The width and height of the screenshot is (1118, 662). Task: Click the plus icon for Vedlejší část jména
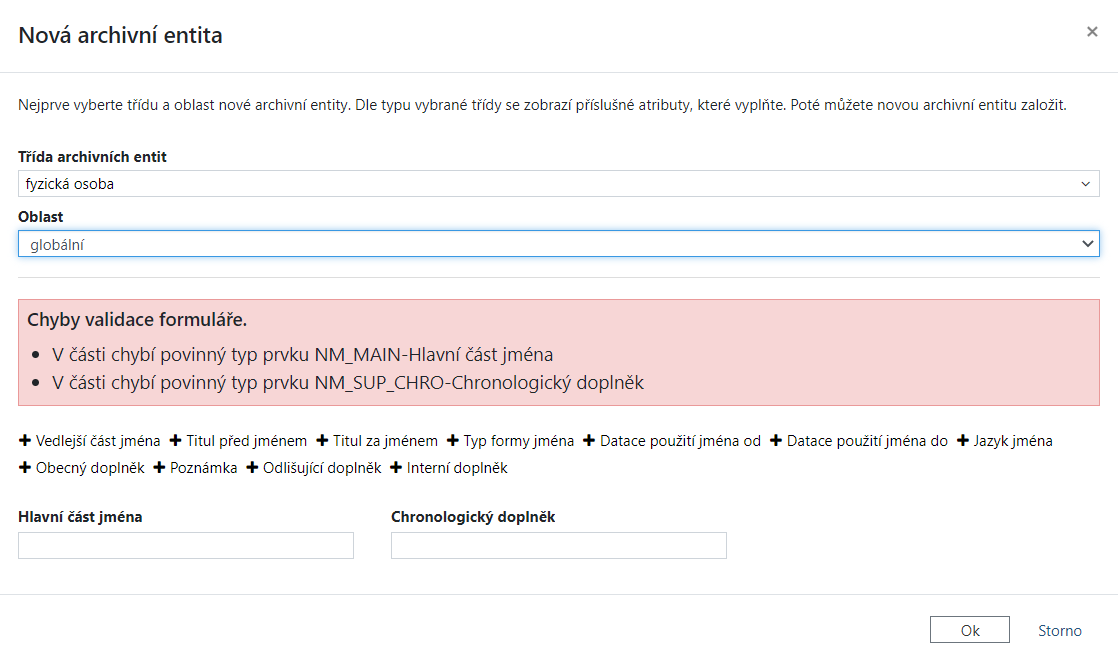tap(25, 441)
